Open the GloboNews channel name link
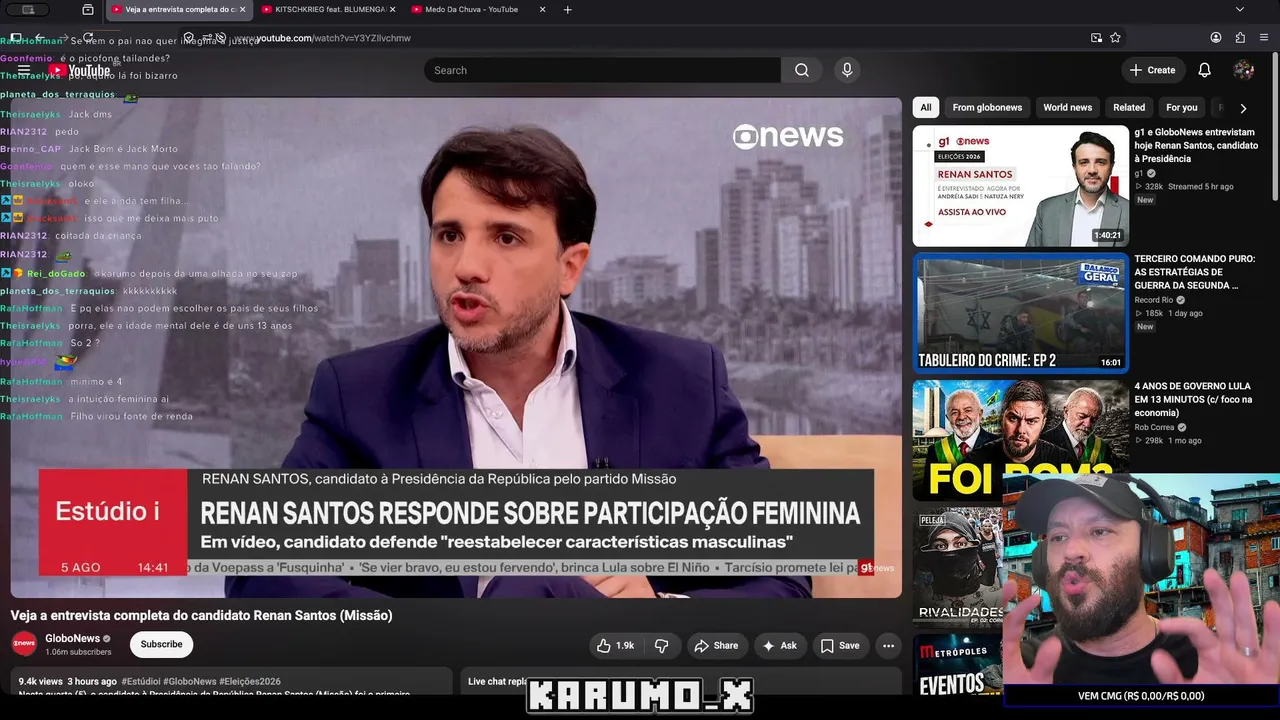This screenshot has height=720, width=1280. pyautogui.click(x=72, y=639)
